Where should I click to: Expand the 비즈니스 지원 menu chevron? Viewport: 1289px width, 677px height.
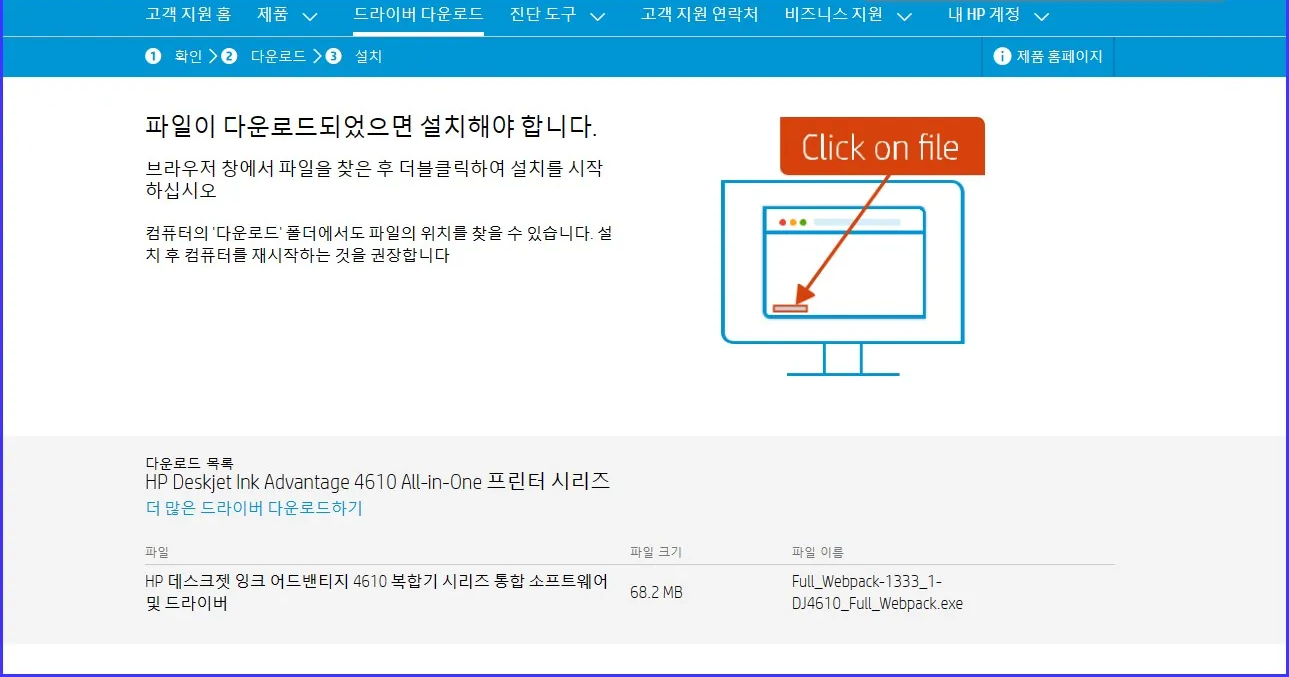tap(904, 16)
